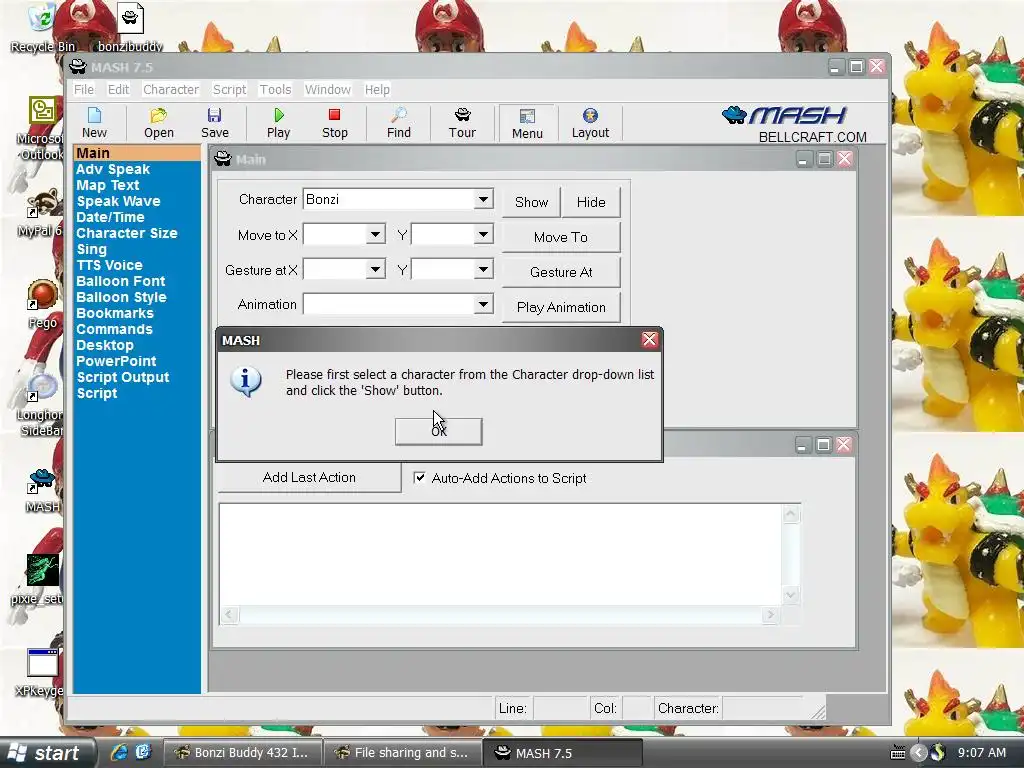Expand the Move to Y dropdown

483,234
